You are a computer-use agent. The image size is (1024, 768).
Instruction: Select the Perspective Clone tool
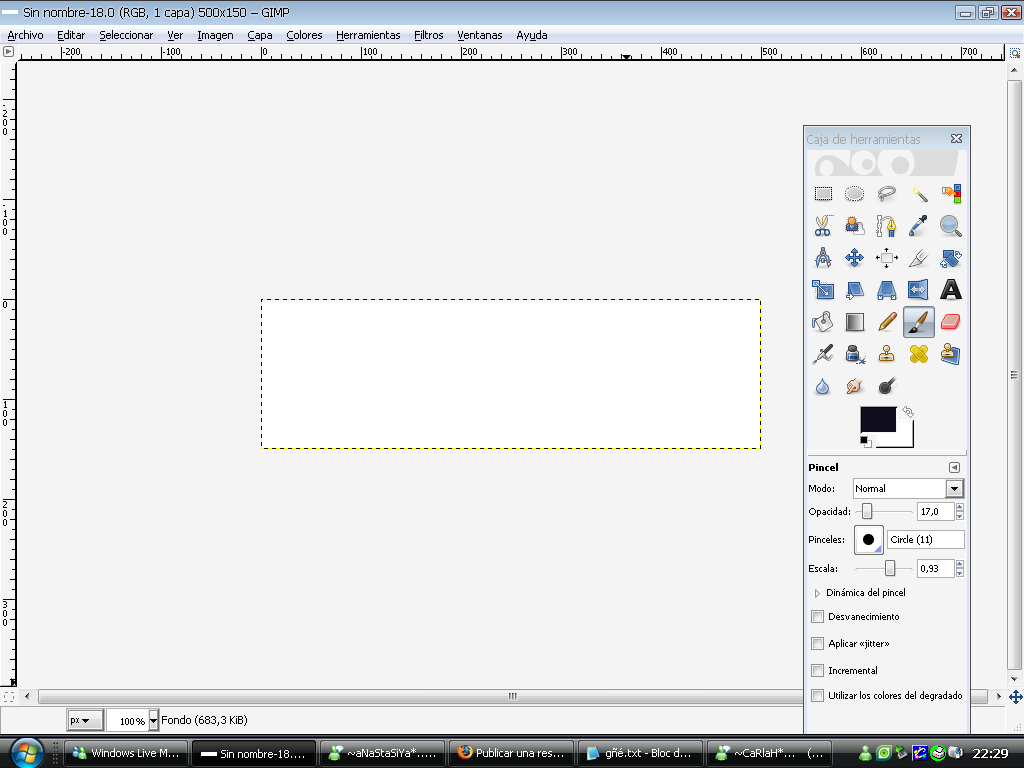click(951, 355)
